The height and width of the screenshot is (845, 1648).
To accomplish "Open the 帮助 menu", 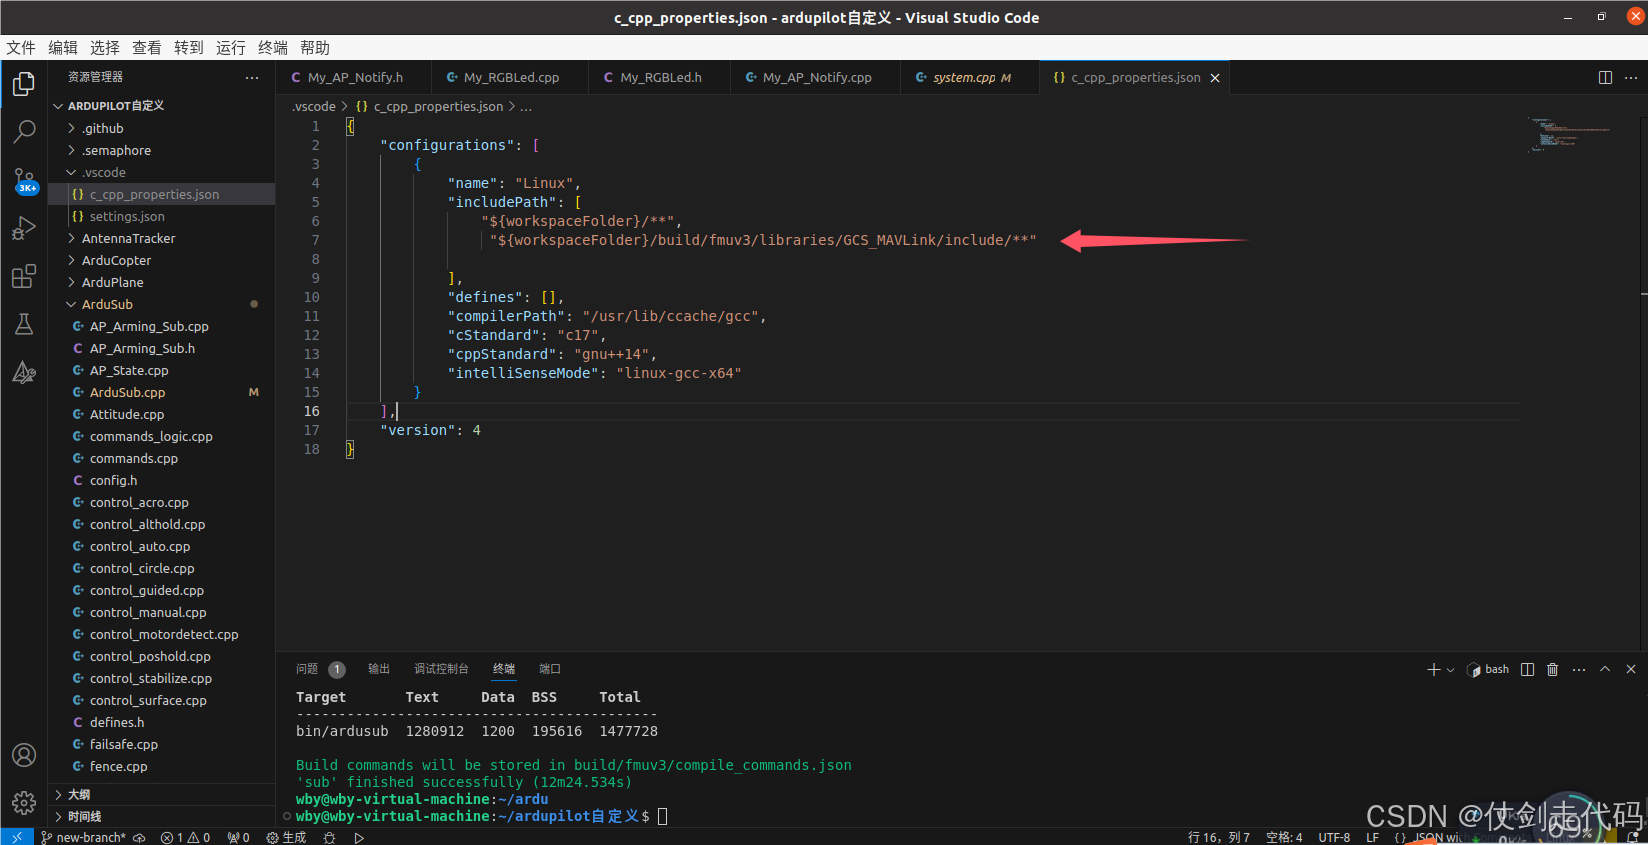I will [x=315, y=48].
